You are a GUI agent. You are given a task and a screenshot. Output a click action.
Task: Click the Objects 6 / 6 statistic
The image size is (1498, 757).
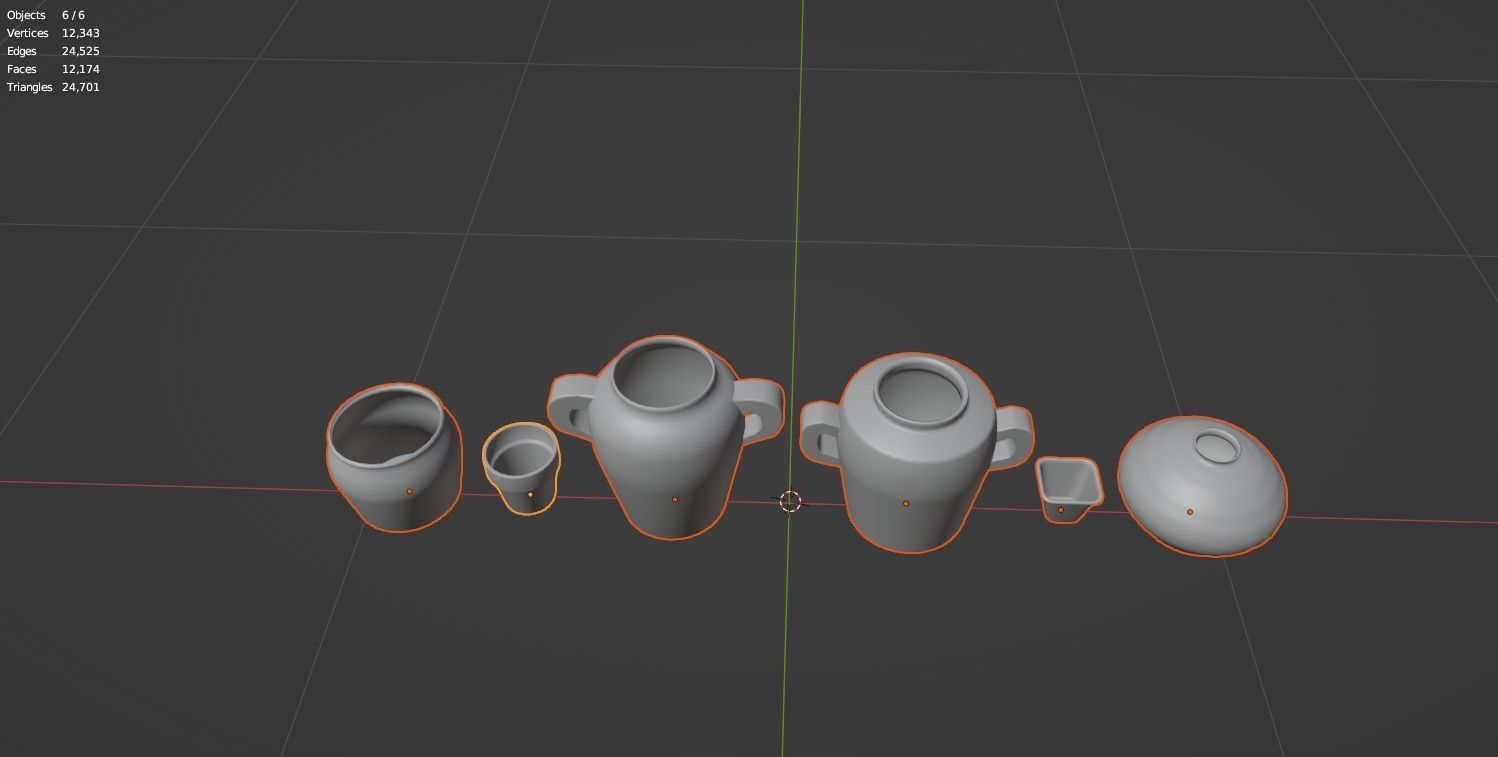pyautogui.click(x=46, y=15)
